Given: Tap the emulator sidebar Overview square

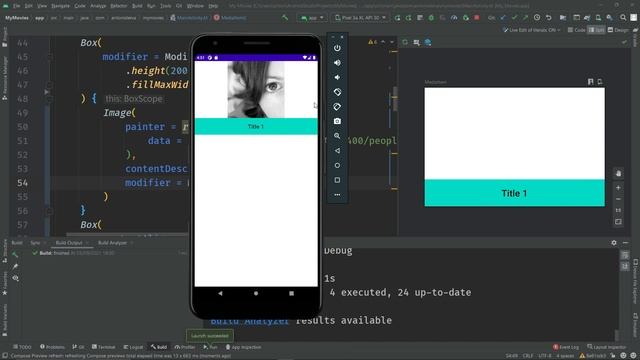Looking at the screenshot, I should 337,180.
